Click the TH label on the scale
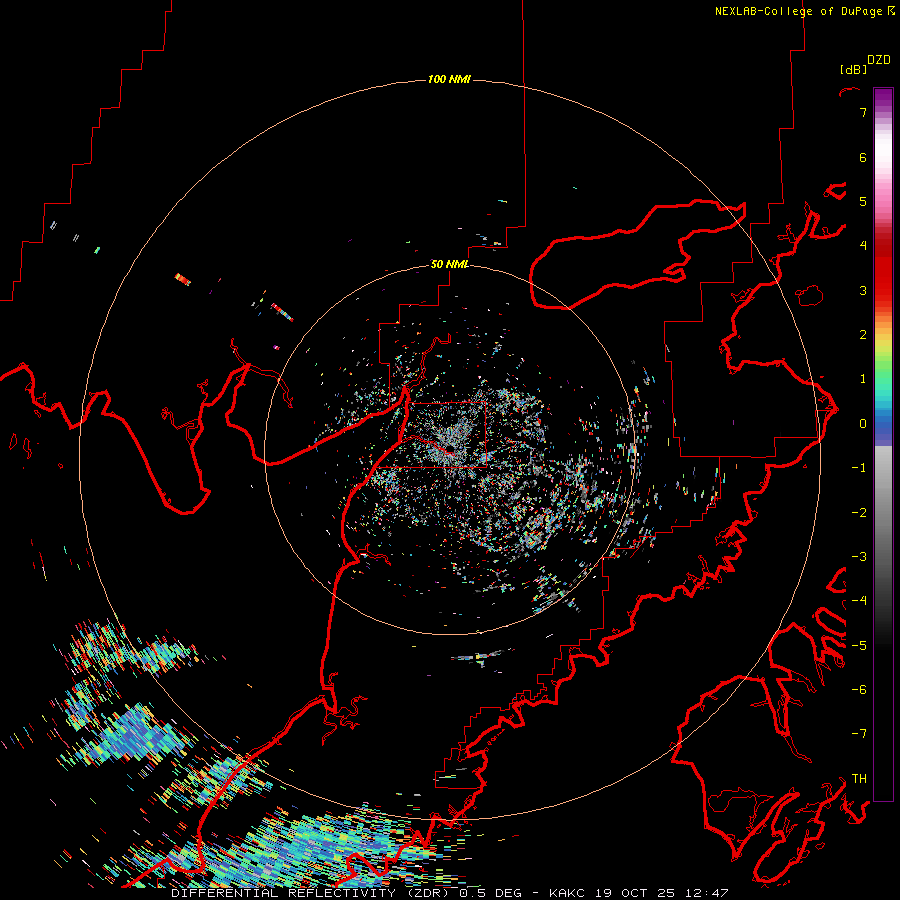The height and width of the screenshot is (900, 900). click(859, 779)
